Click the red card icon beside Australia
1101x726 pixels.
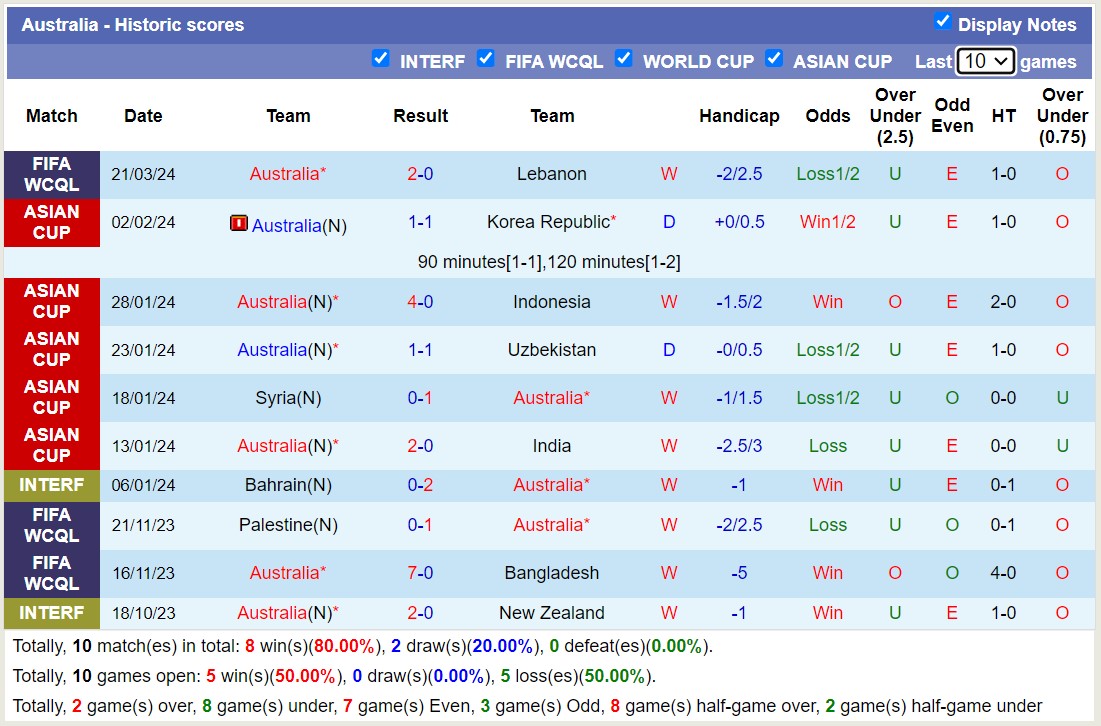(238, 223)
